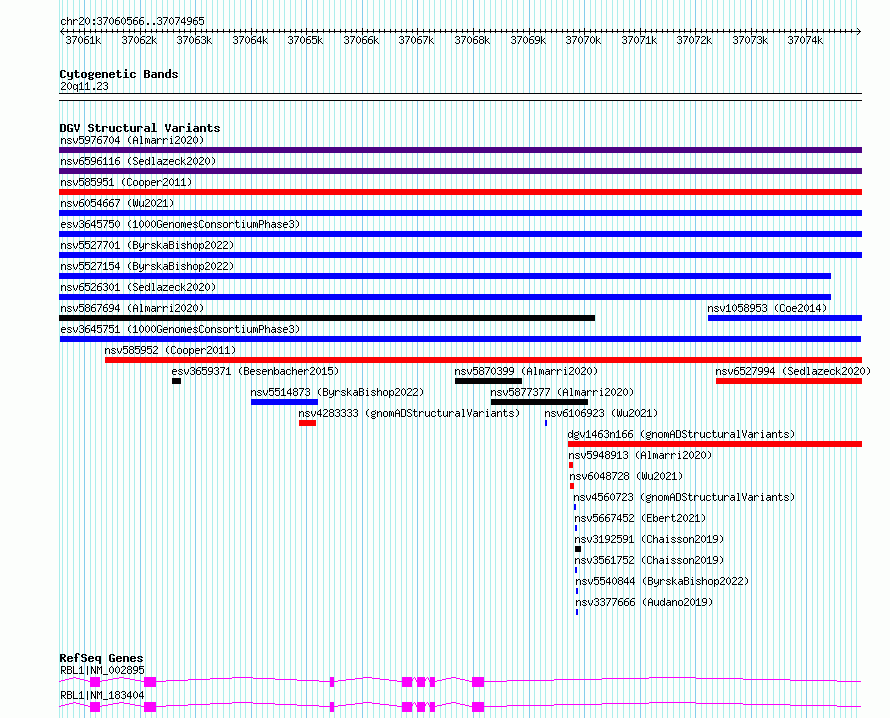The image size is (890, 718).
Task: Click nsv4560723 (gnomADStructuralVariants) label
Action: pos(684,497)
